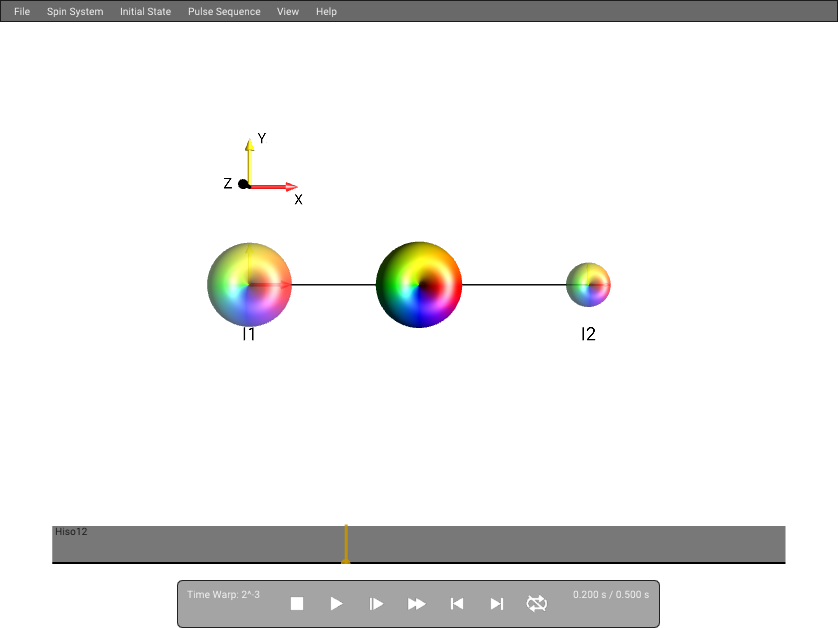Image resolution: width=838 pixels, height=628 pixels.
Task: Expand the Pulse Sequence menu
Action: (x=224, y=11)
